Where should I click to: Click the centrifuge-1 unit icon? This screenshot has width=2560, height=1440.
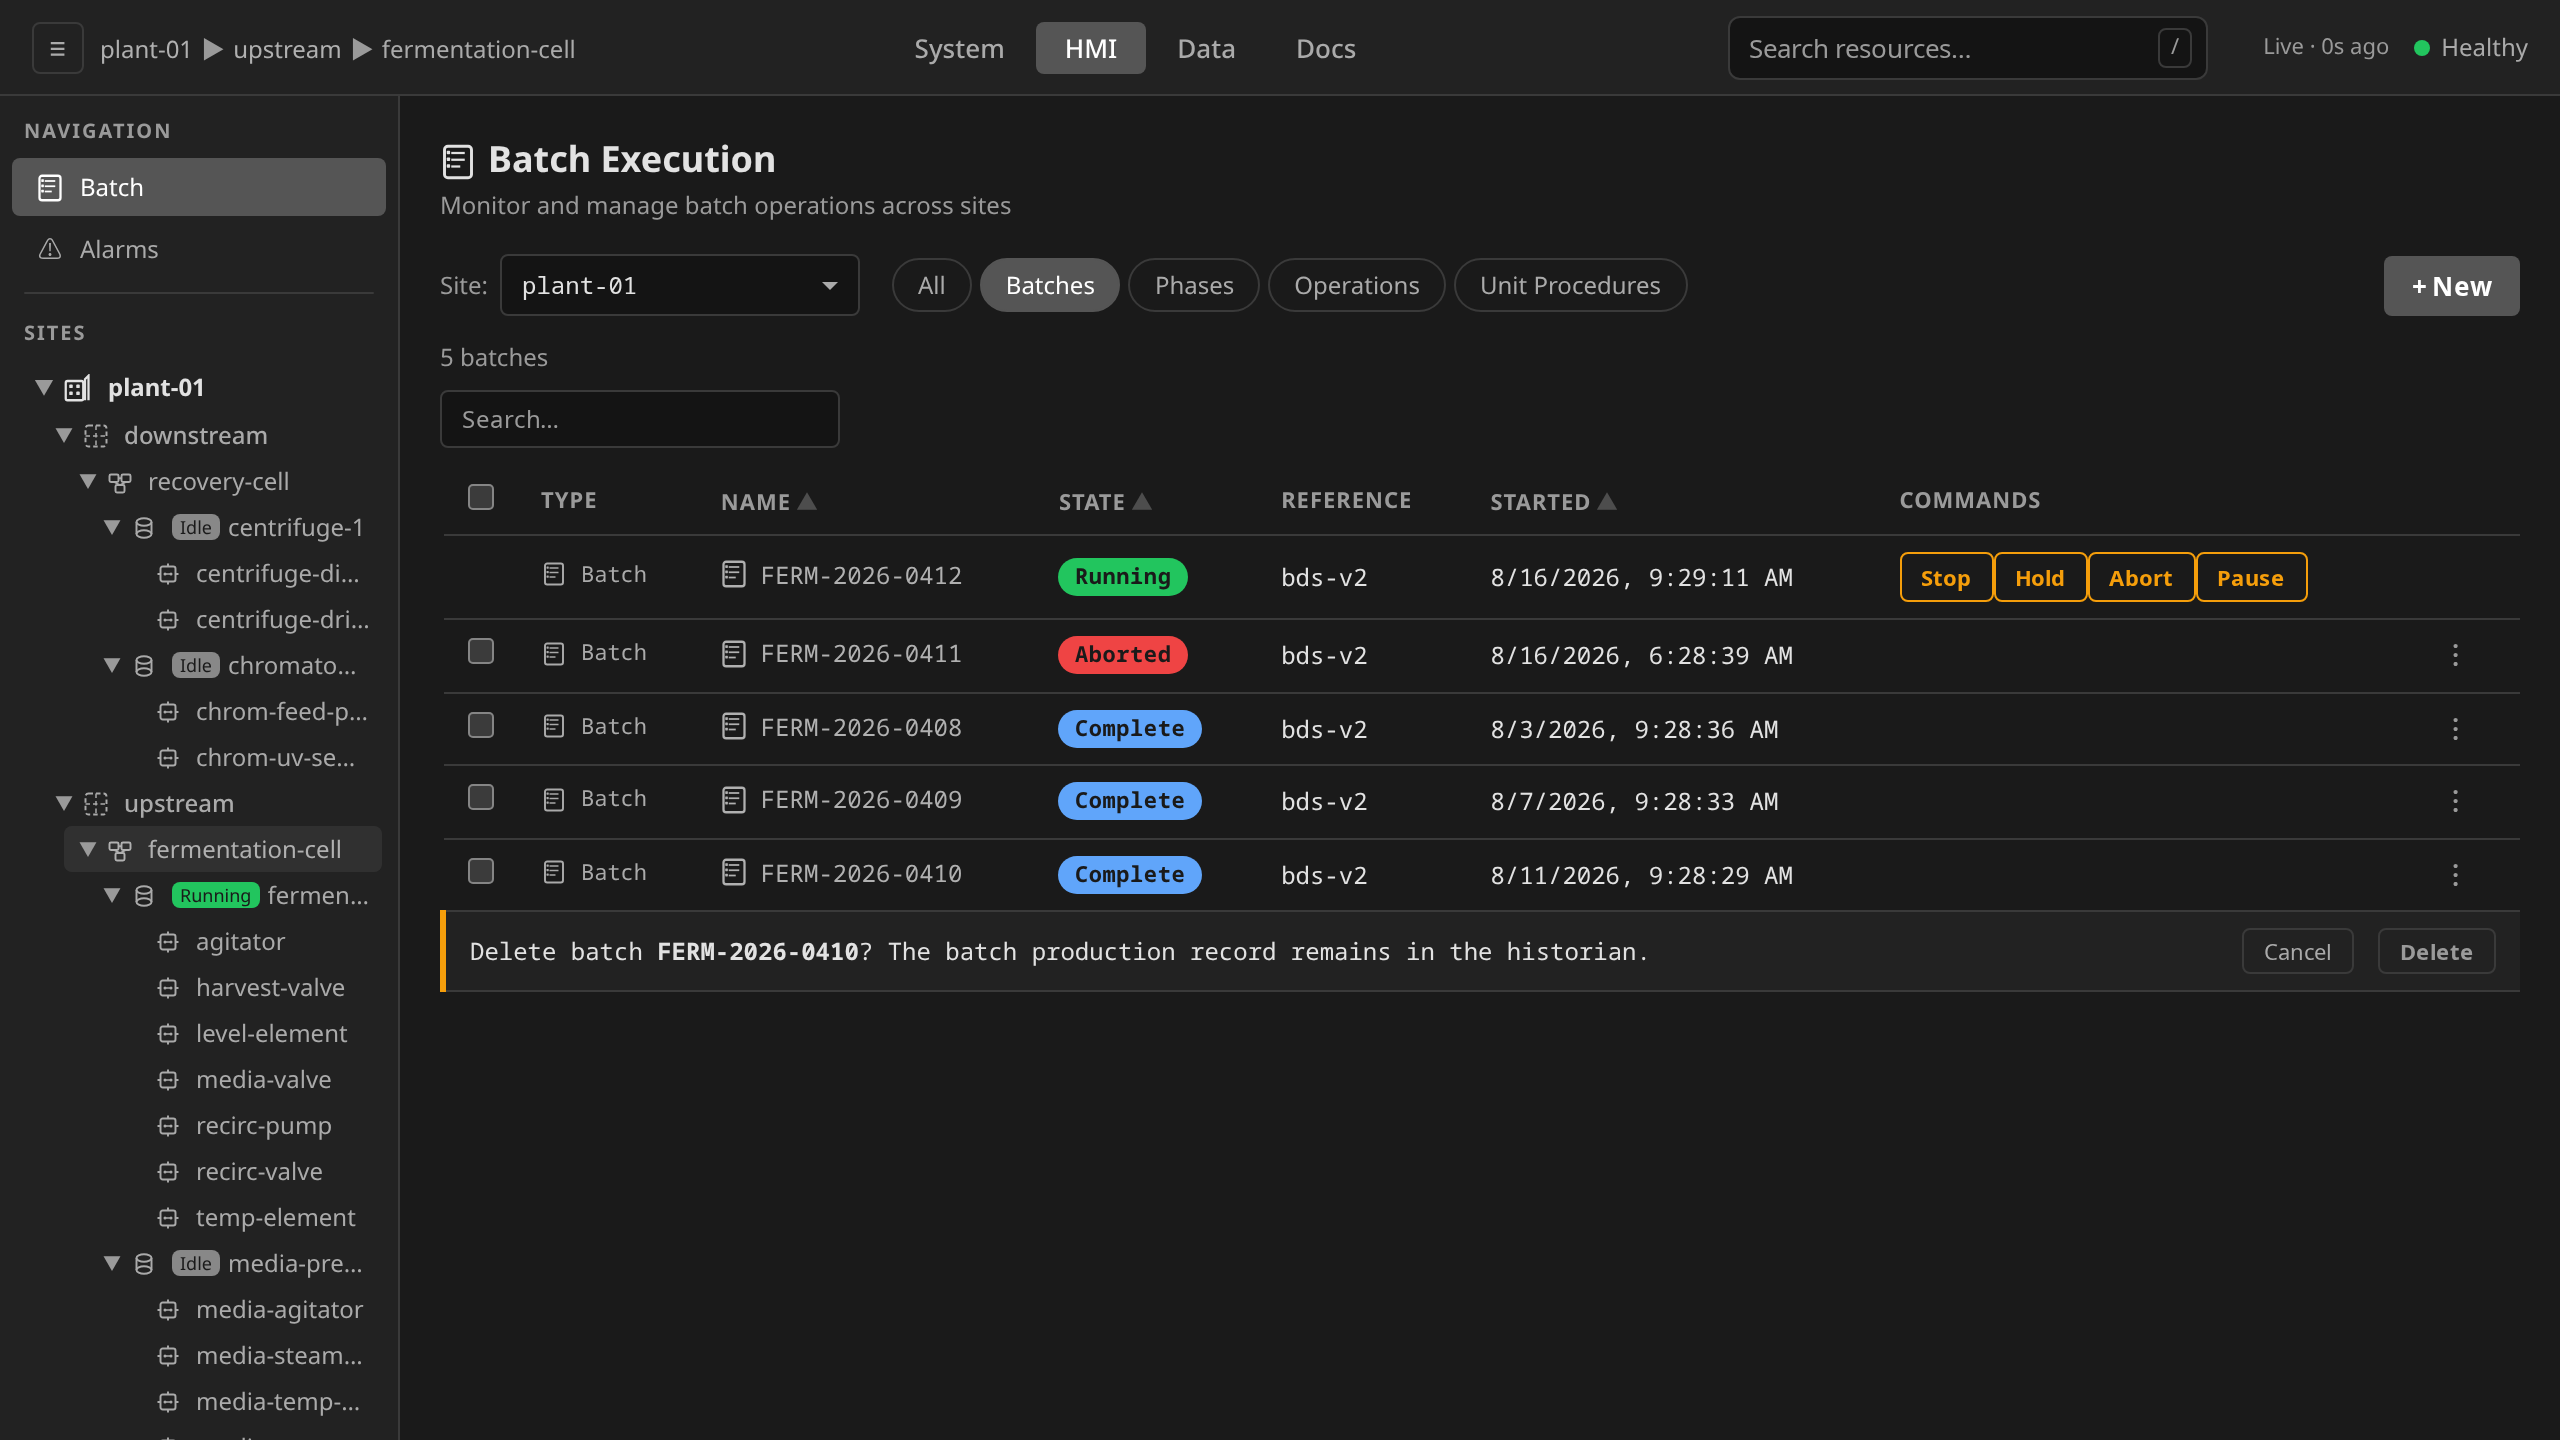click(144, 528)
